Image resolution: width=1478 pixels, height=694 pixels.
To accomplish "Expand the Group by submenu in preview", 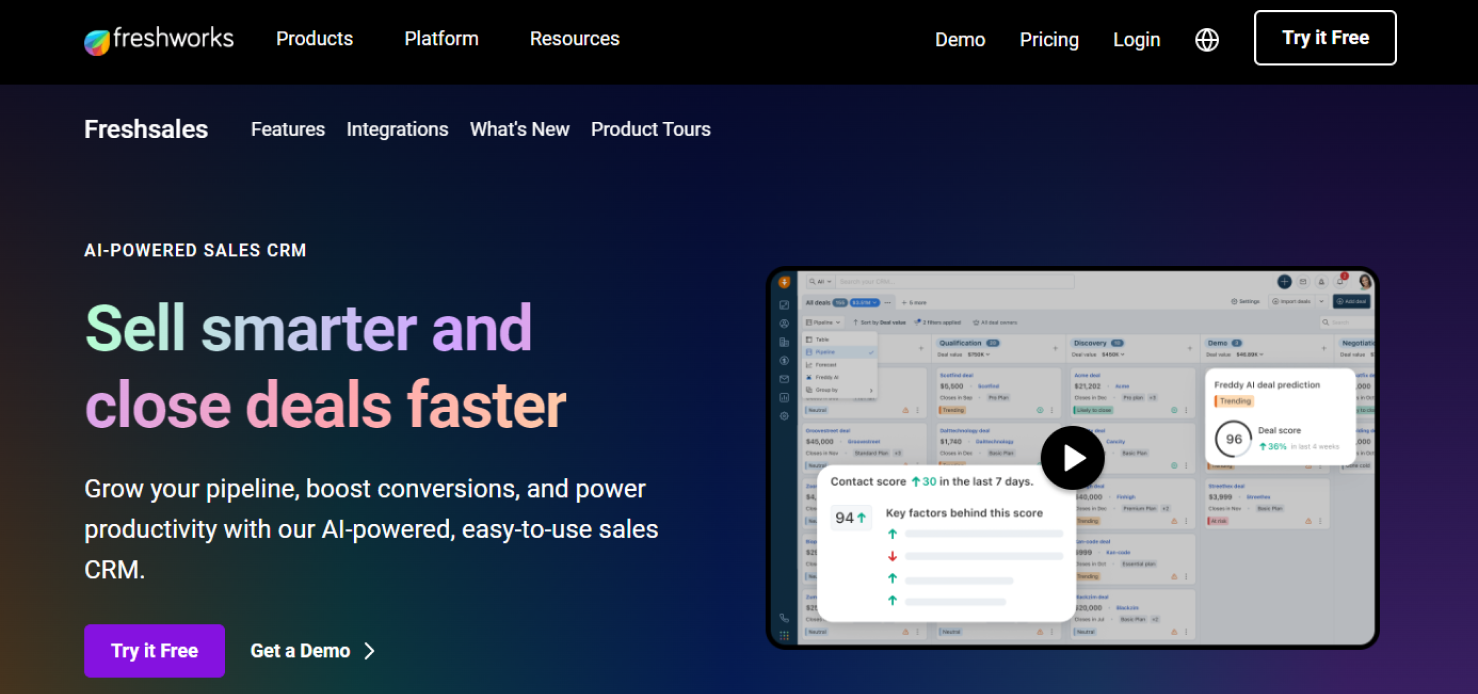I will [839, 390].
